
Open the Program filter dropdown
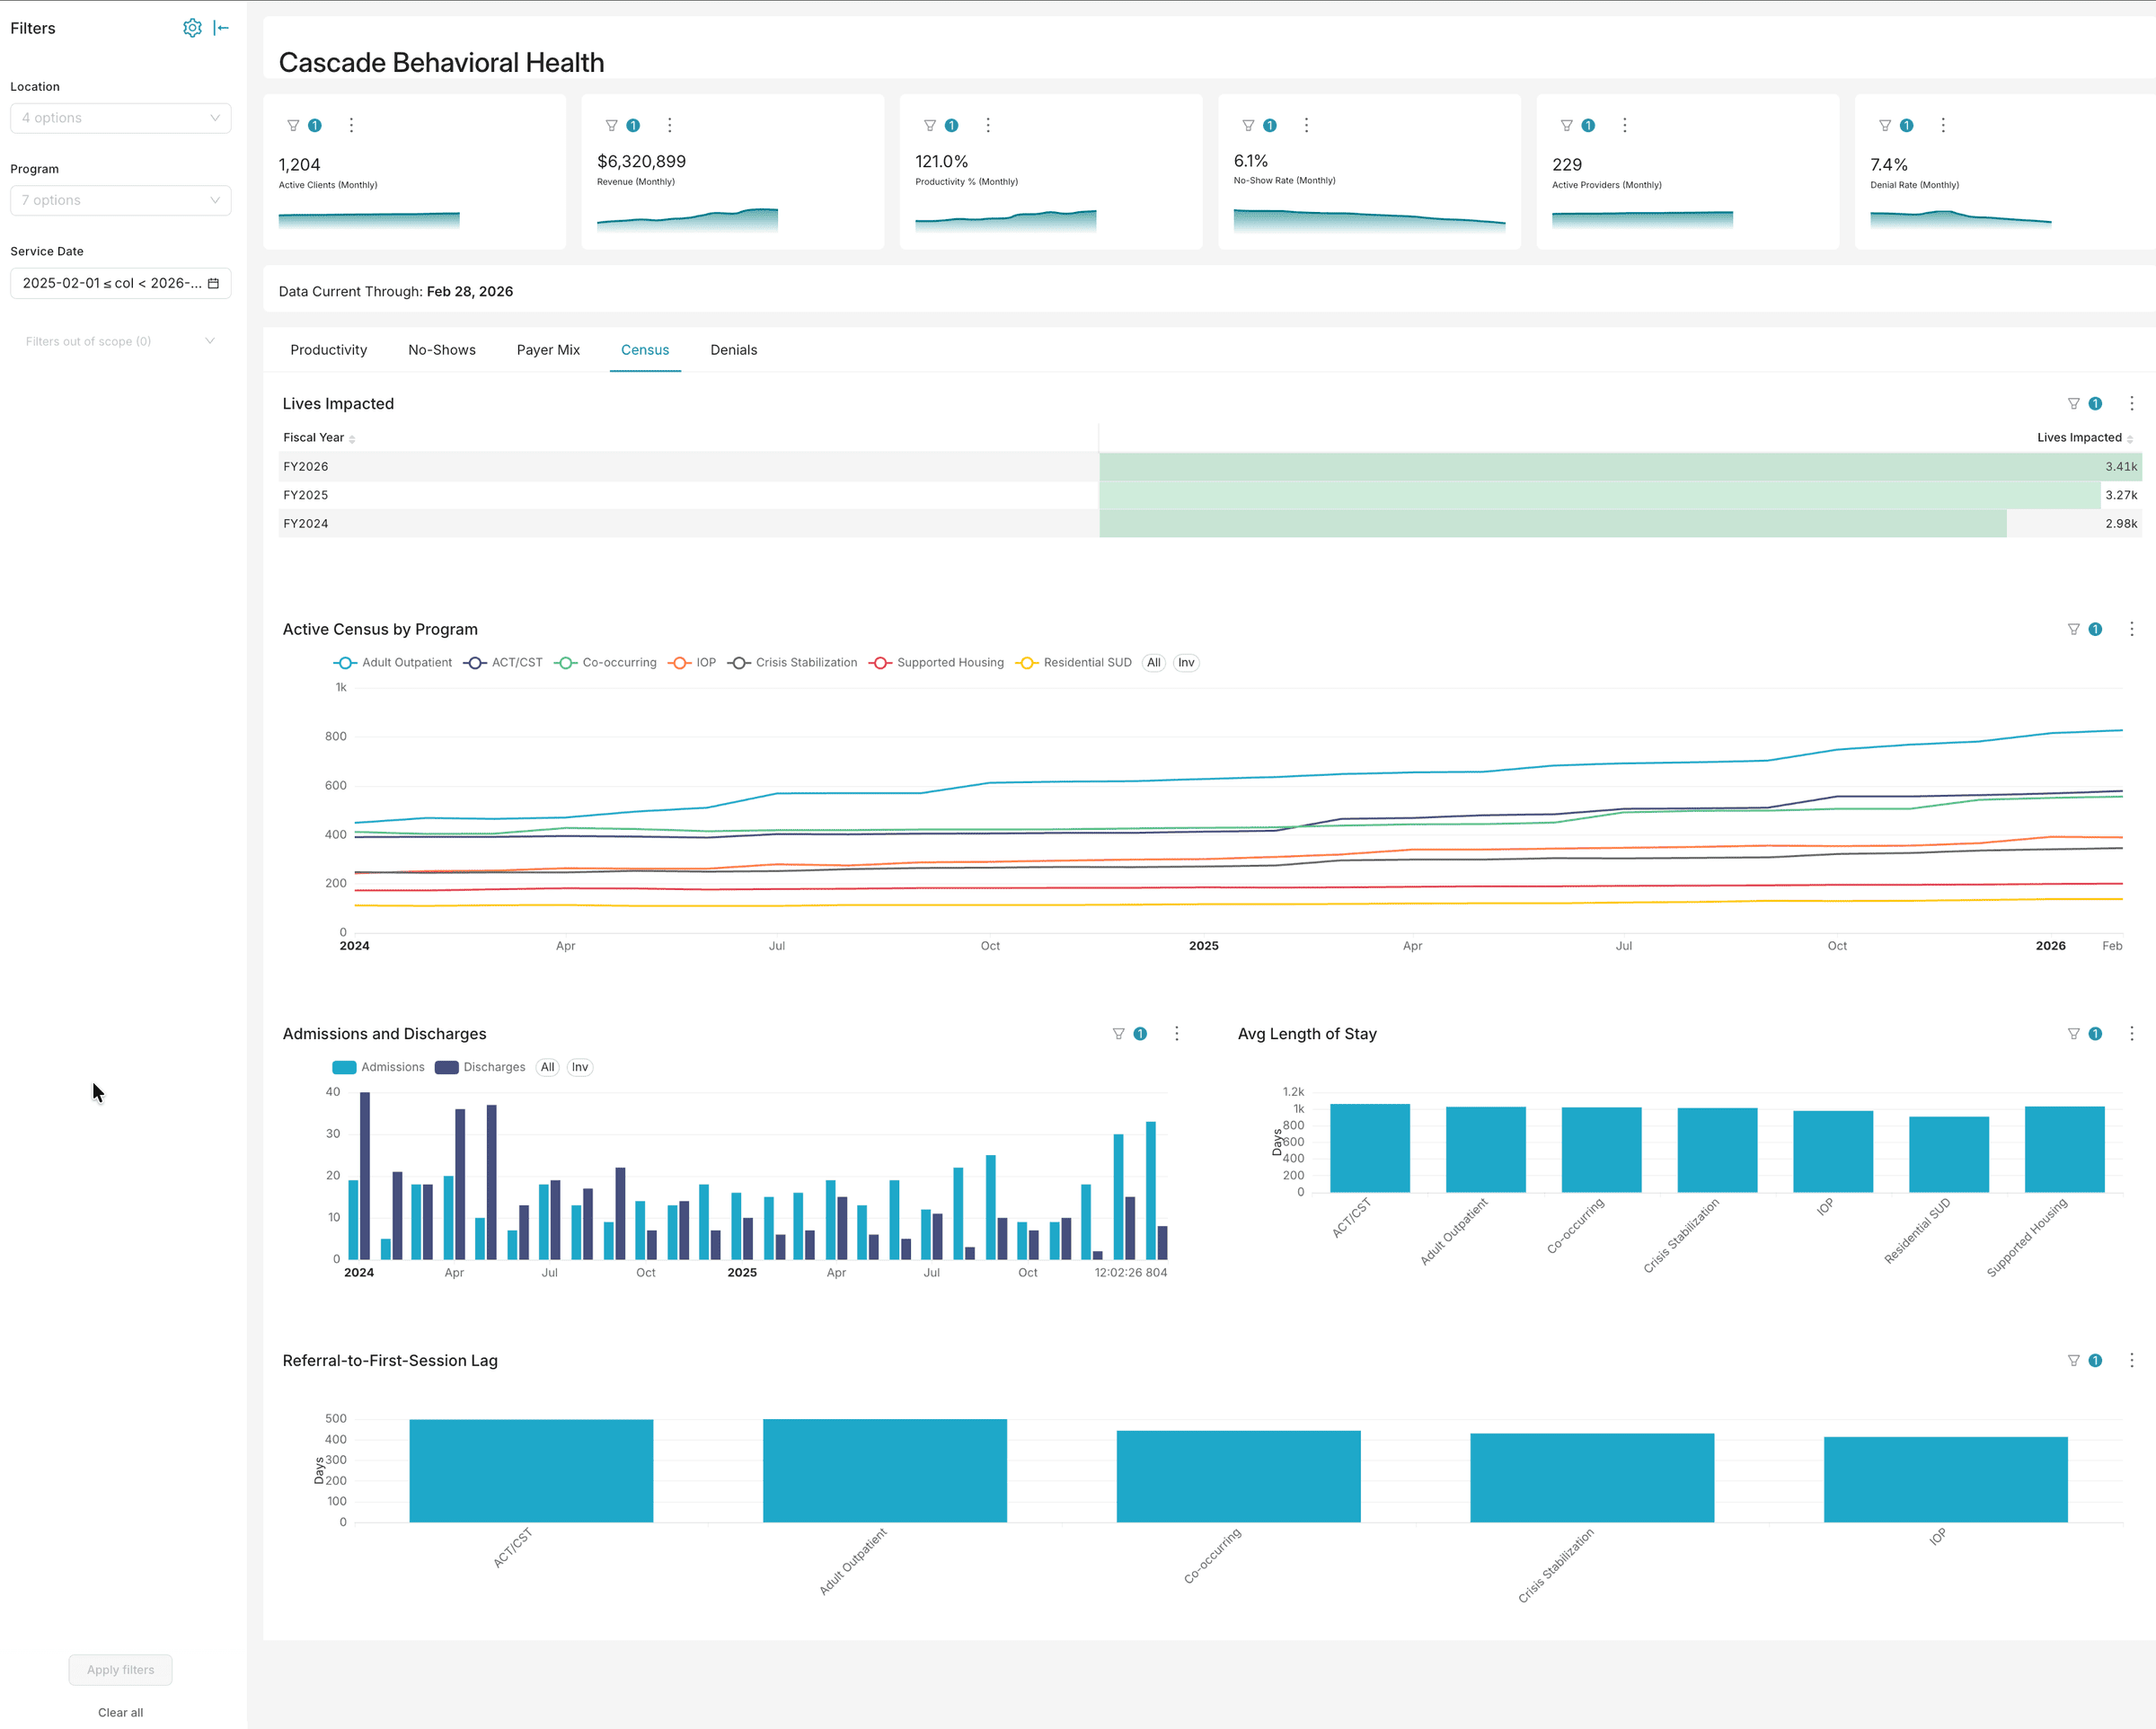click(120, 200)
